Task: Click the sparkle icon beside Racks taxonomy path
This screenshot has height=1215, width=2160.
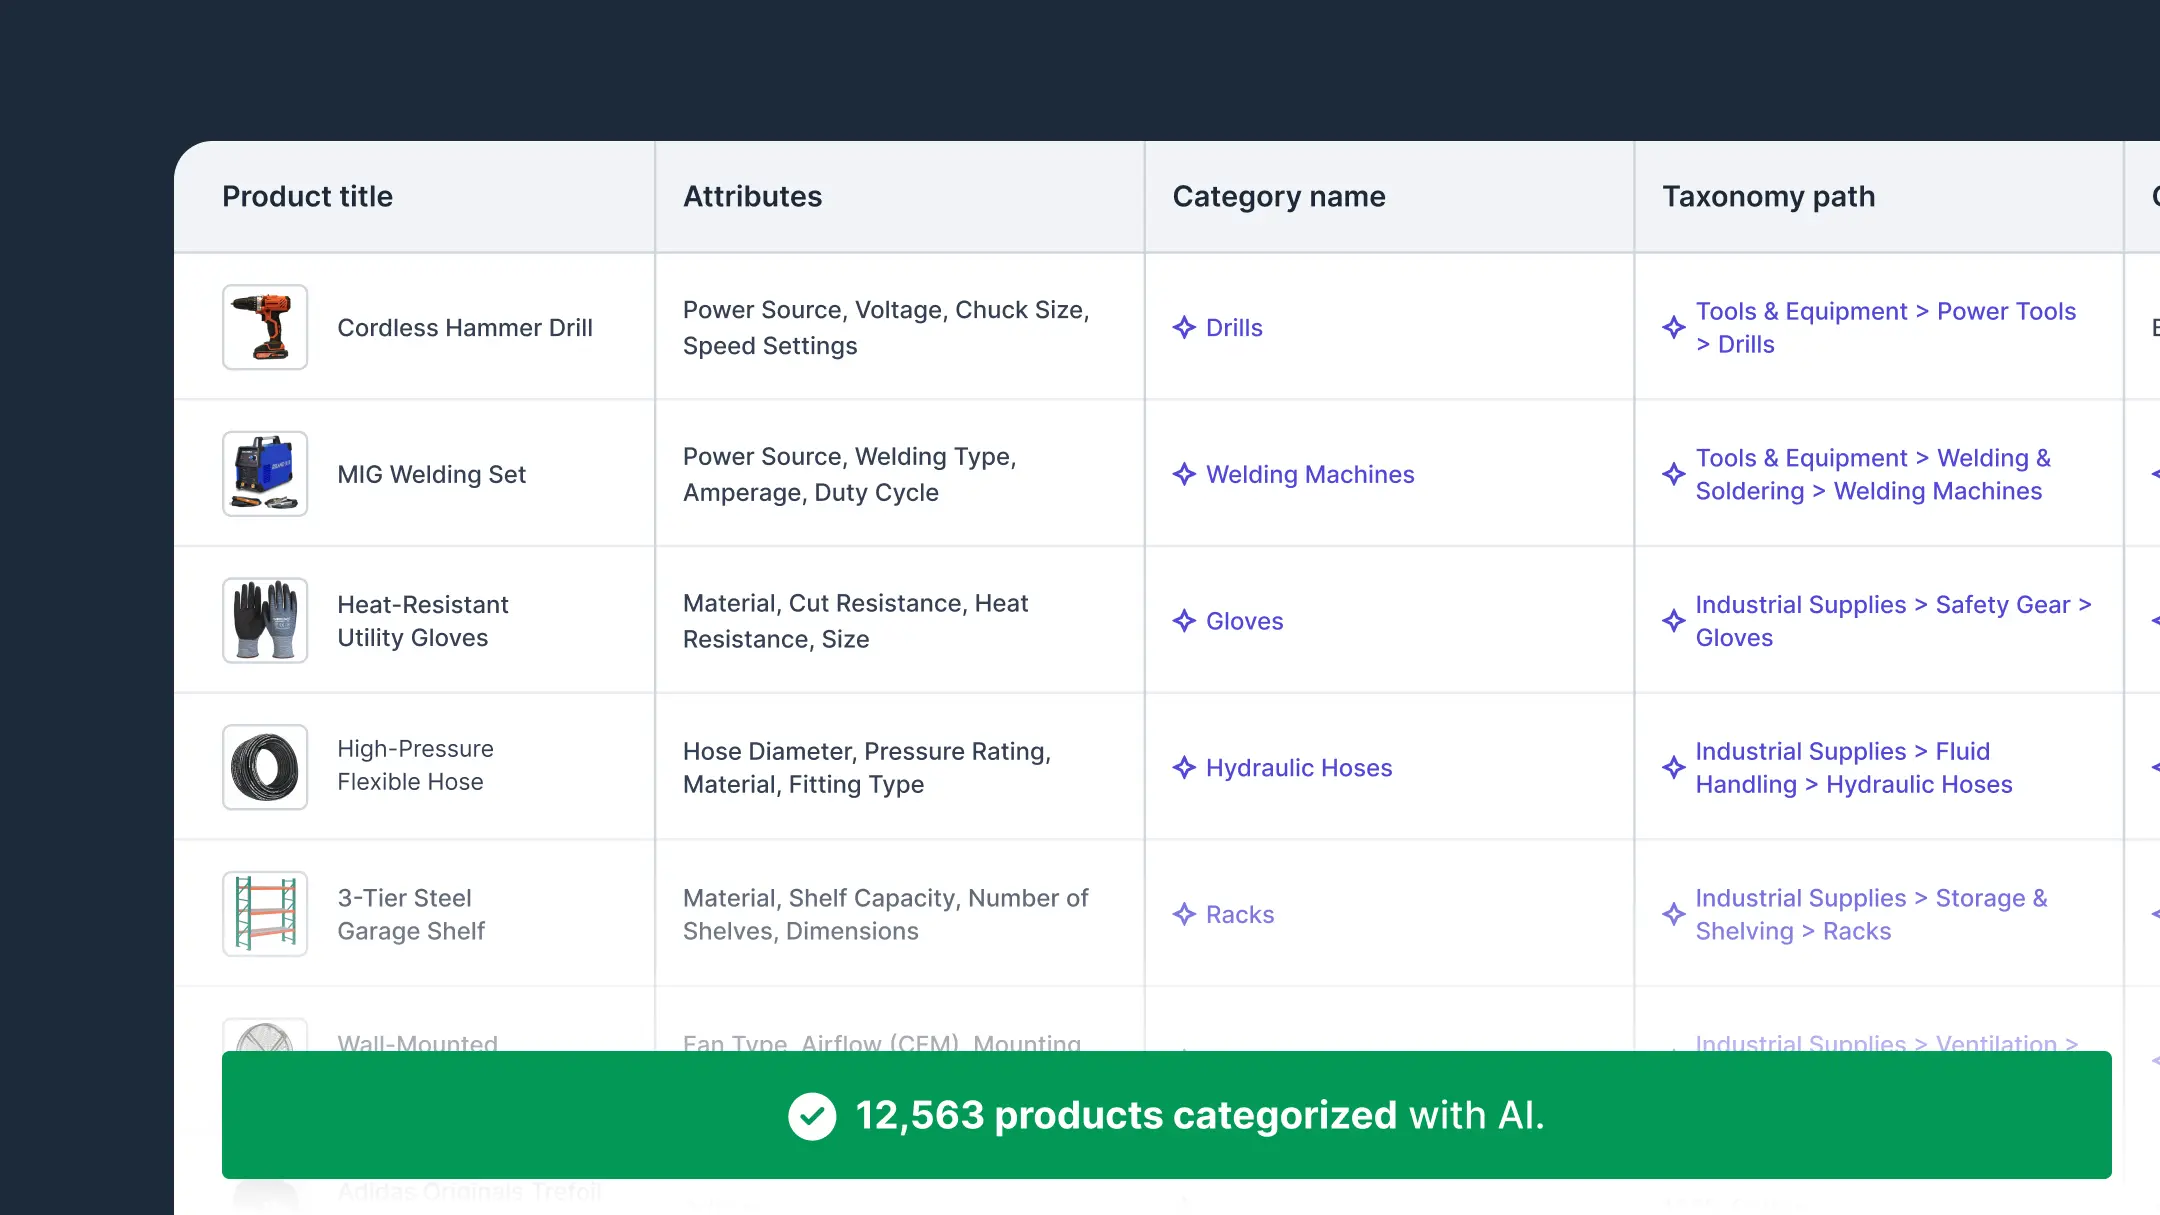Action: (x=1673, y=914)
